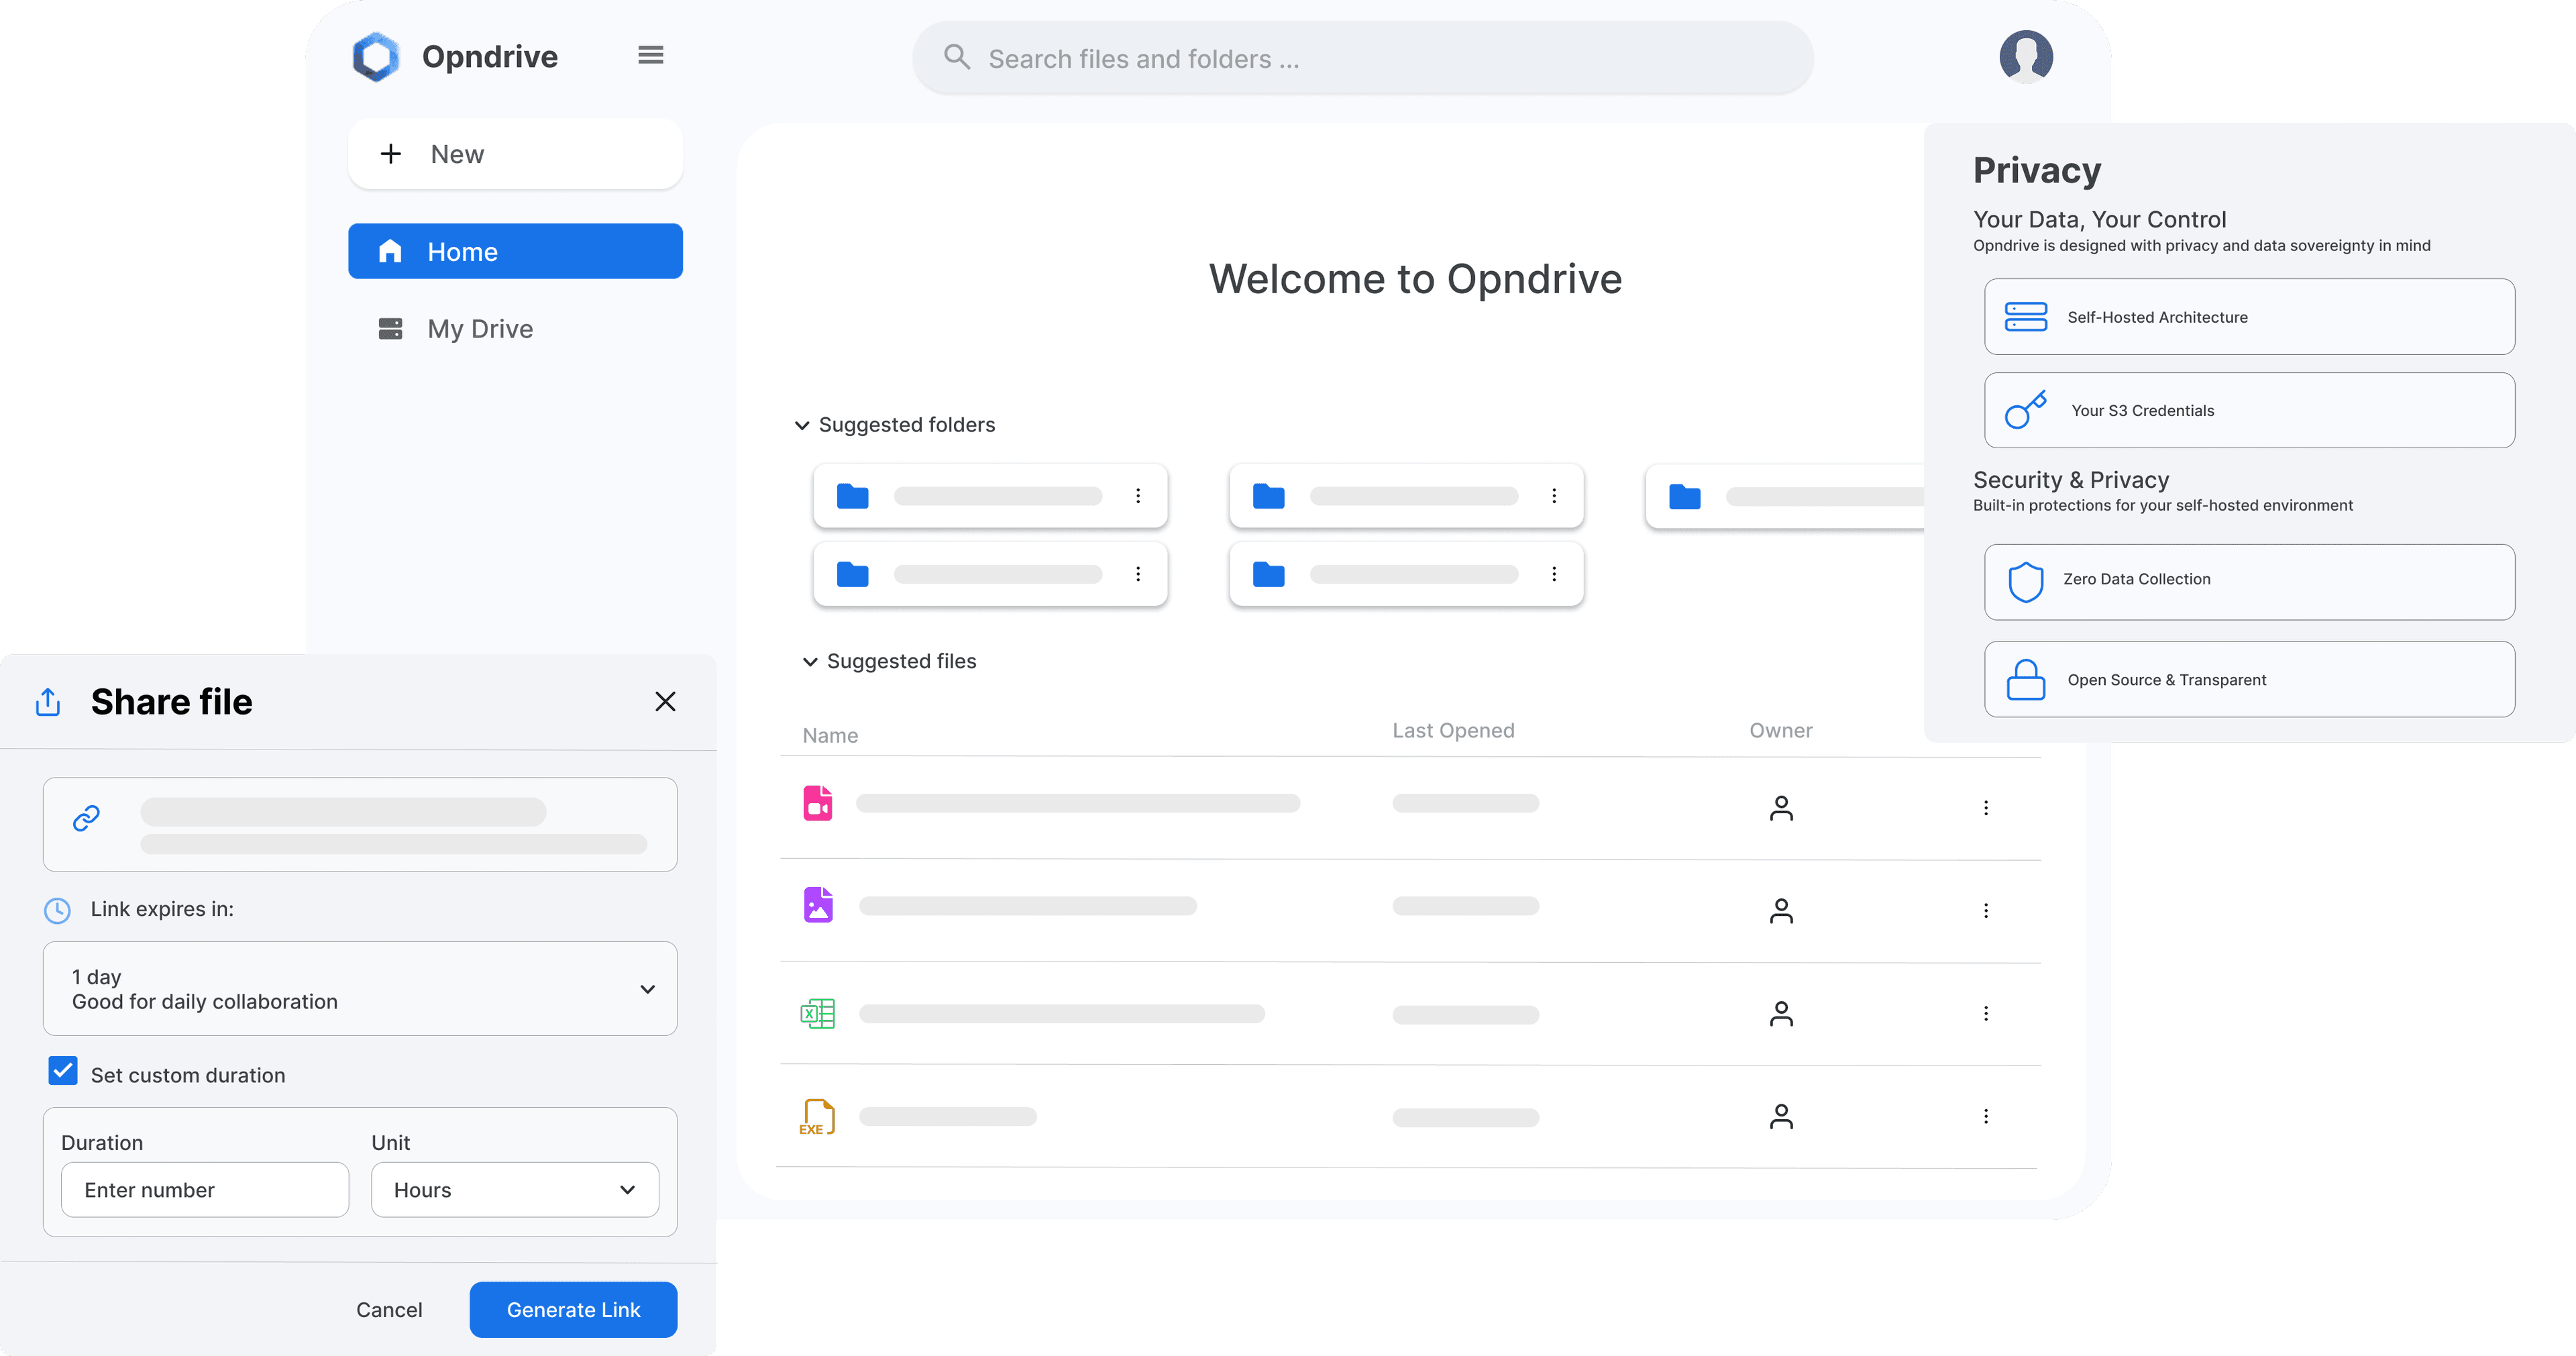The height and width of the screenshot is (1356, 2576).
Task: Sort by Name column header
Action: coord(831,736)
